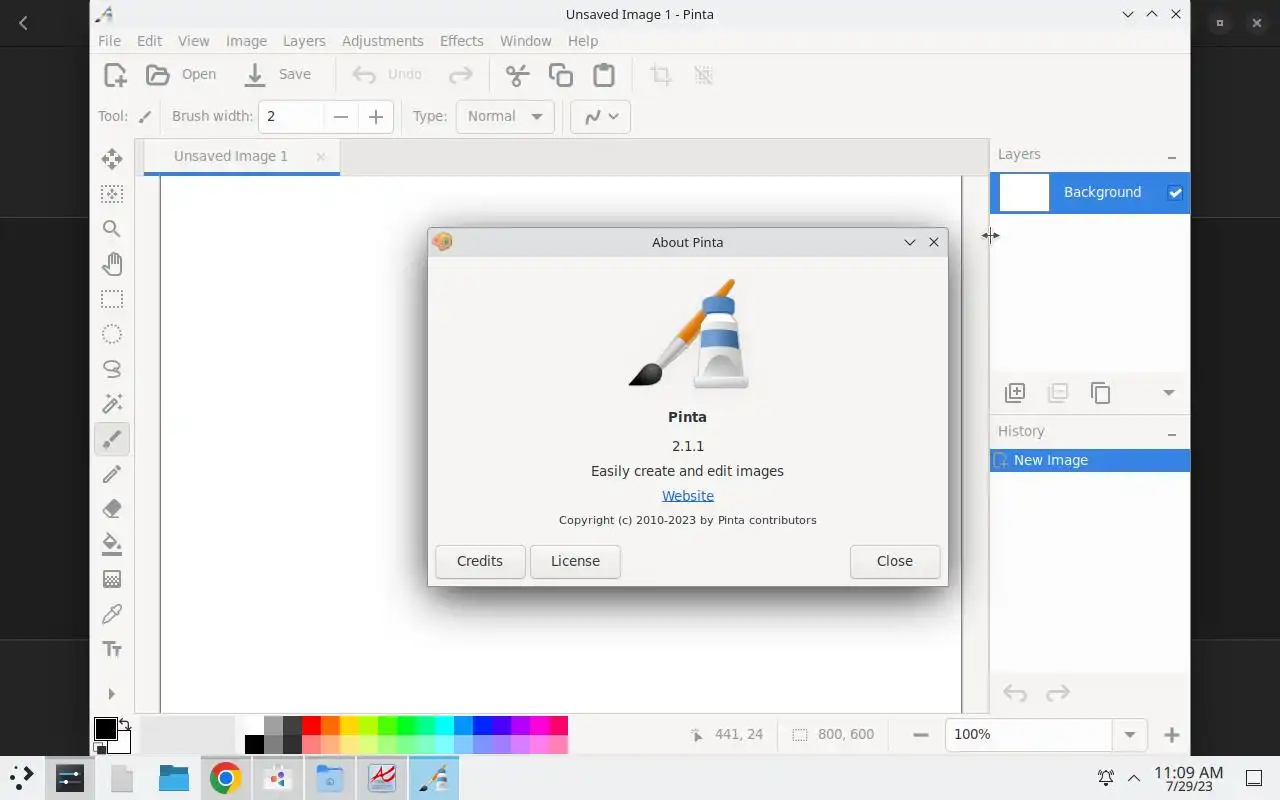Open the zoom level dropdown arrow

(1130, 735)
